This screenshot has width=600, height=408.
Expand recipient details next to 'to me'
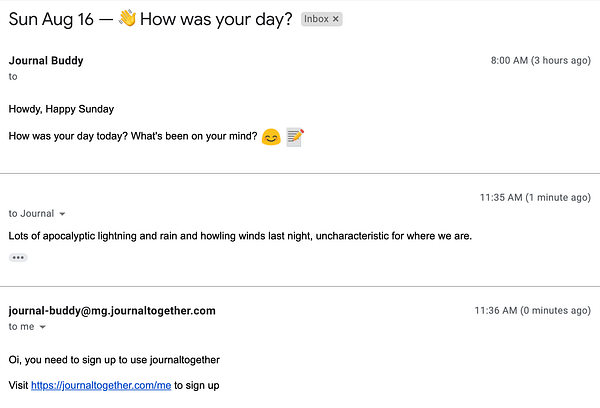click(43, 327)
